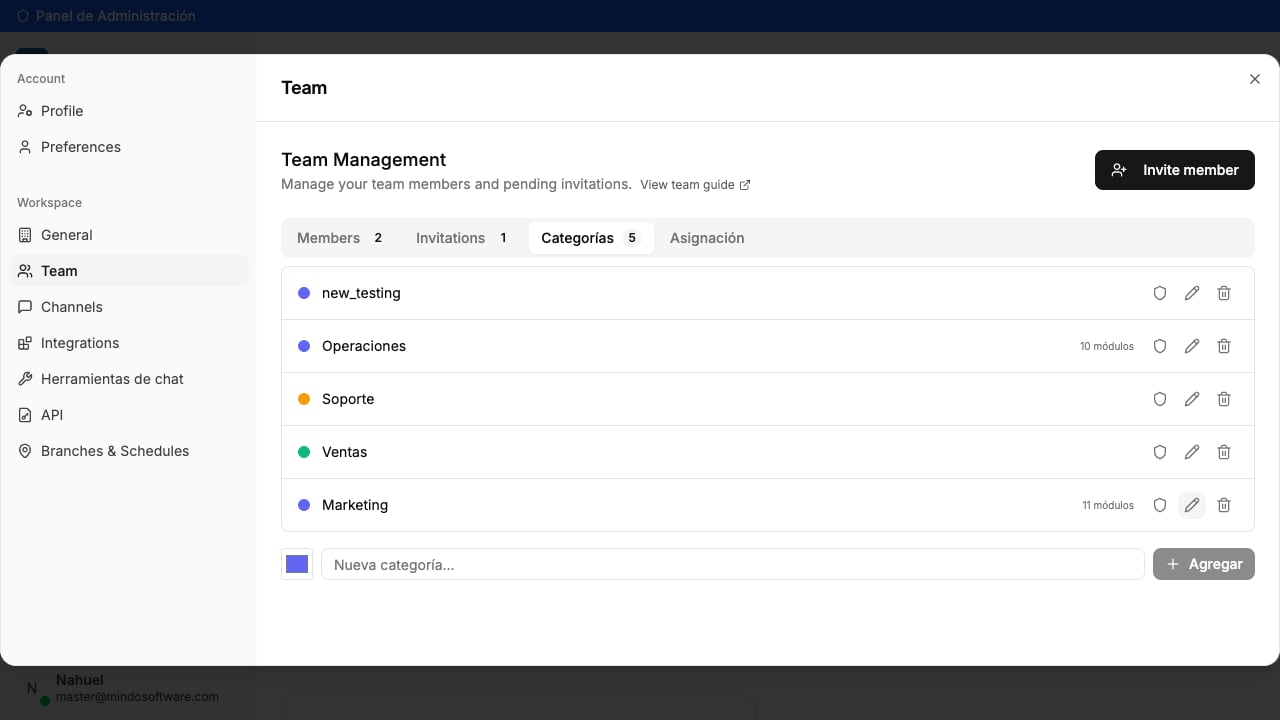Viewport: 1280px width, 720px height.
Task: Open permissions shield for Soporte category
Action: (1160, 399)
